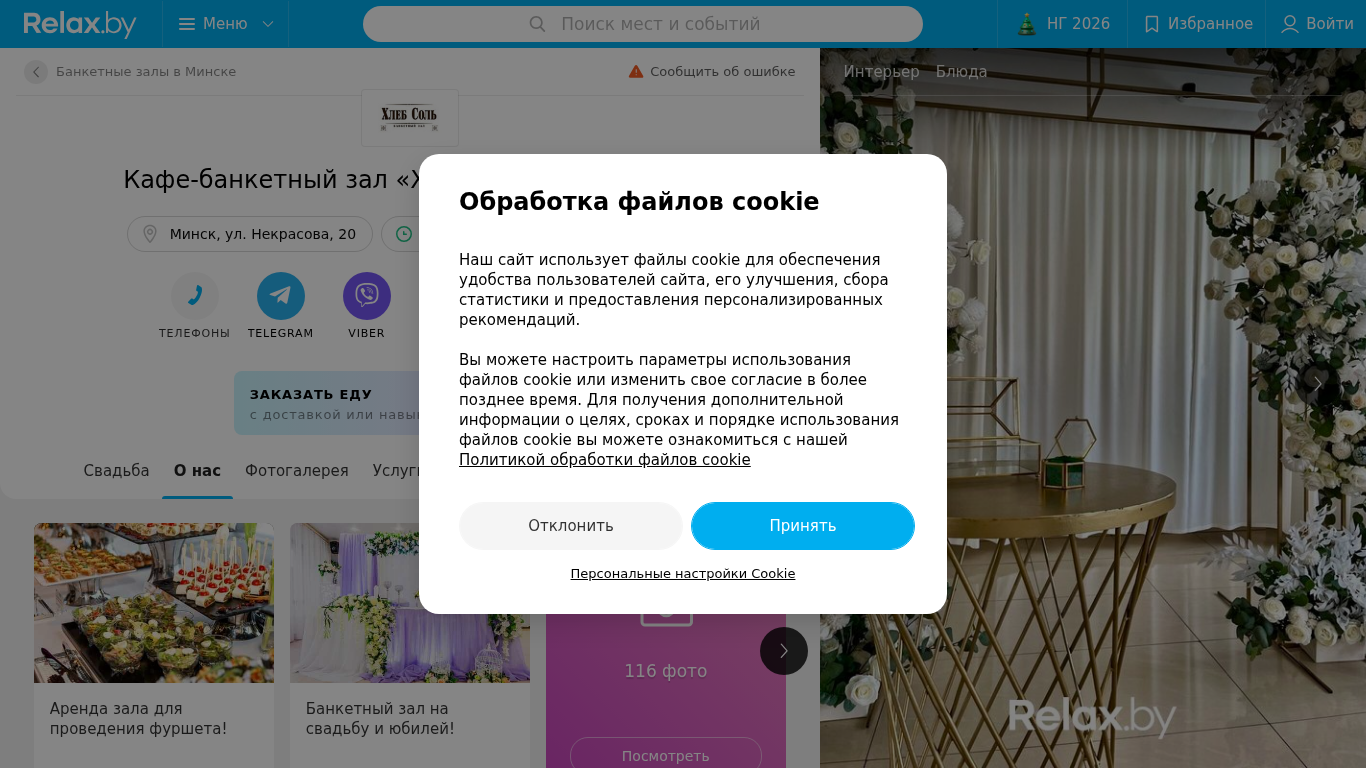
Task: Open Персональные настройки Cookie link
Action: [x=683, y=574]
